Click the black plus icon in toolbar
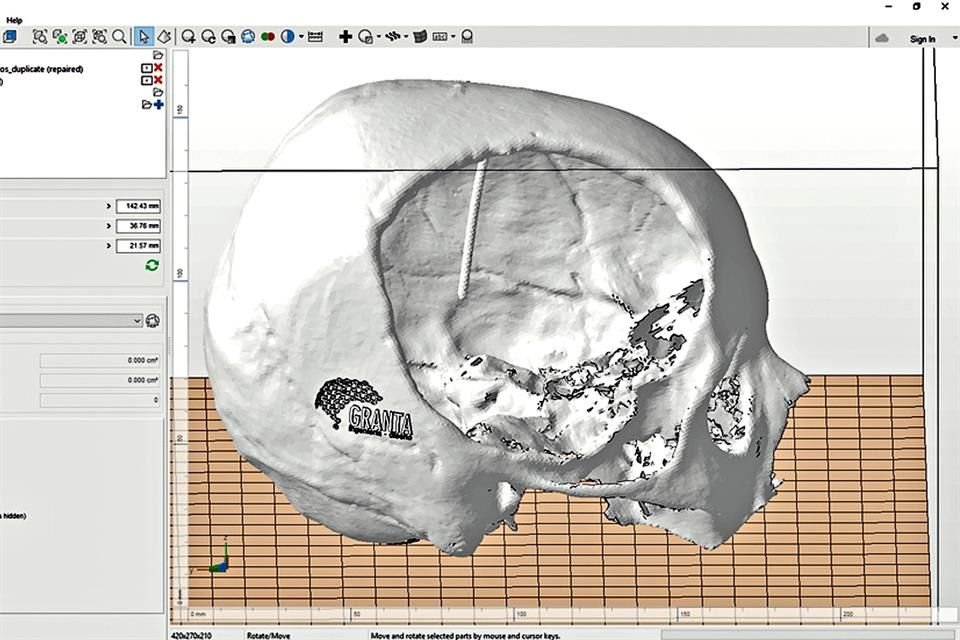Image resolution: width=960 pixels, height=640 pixels. click(345, 37)
